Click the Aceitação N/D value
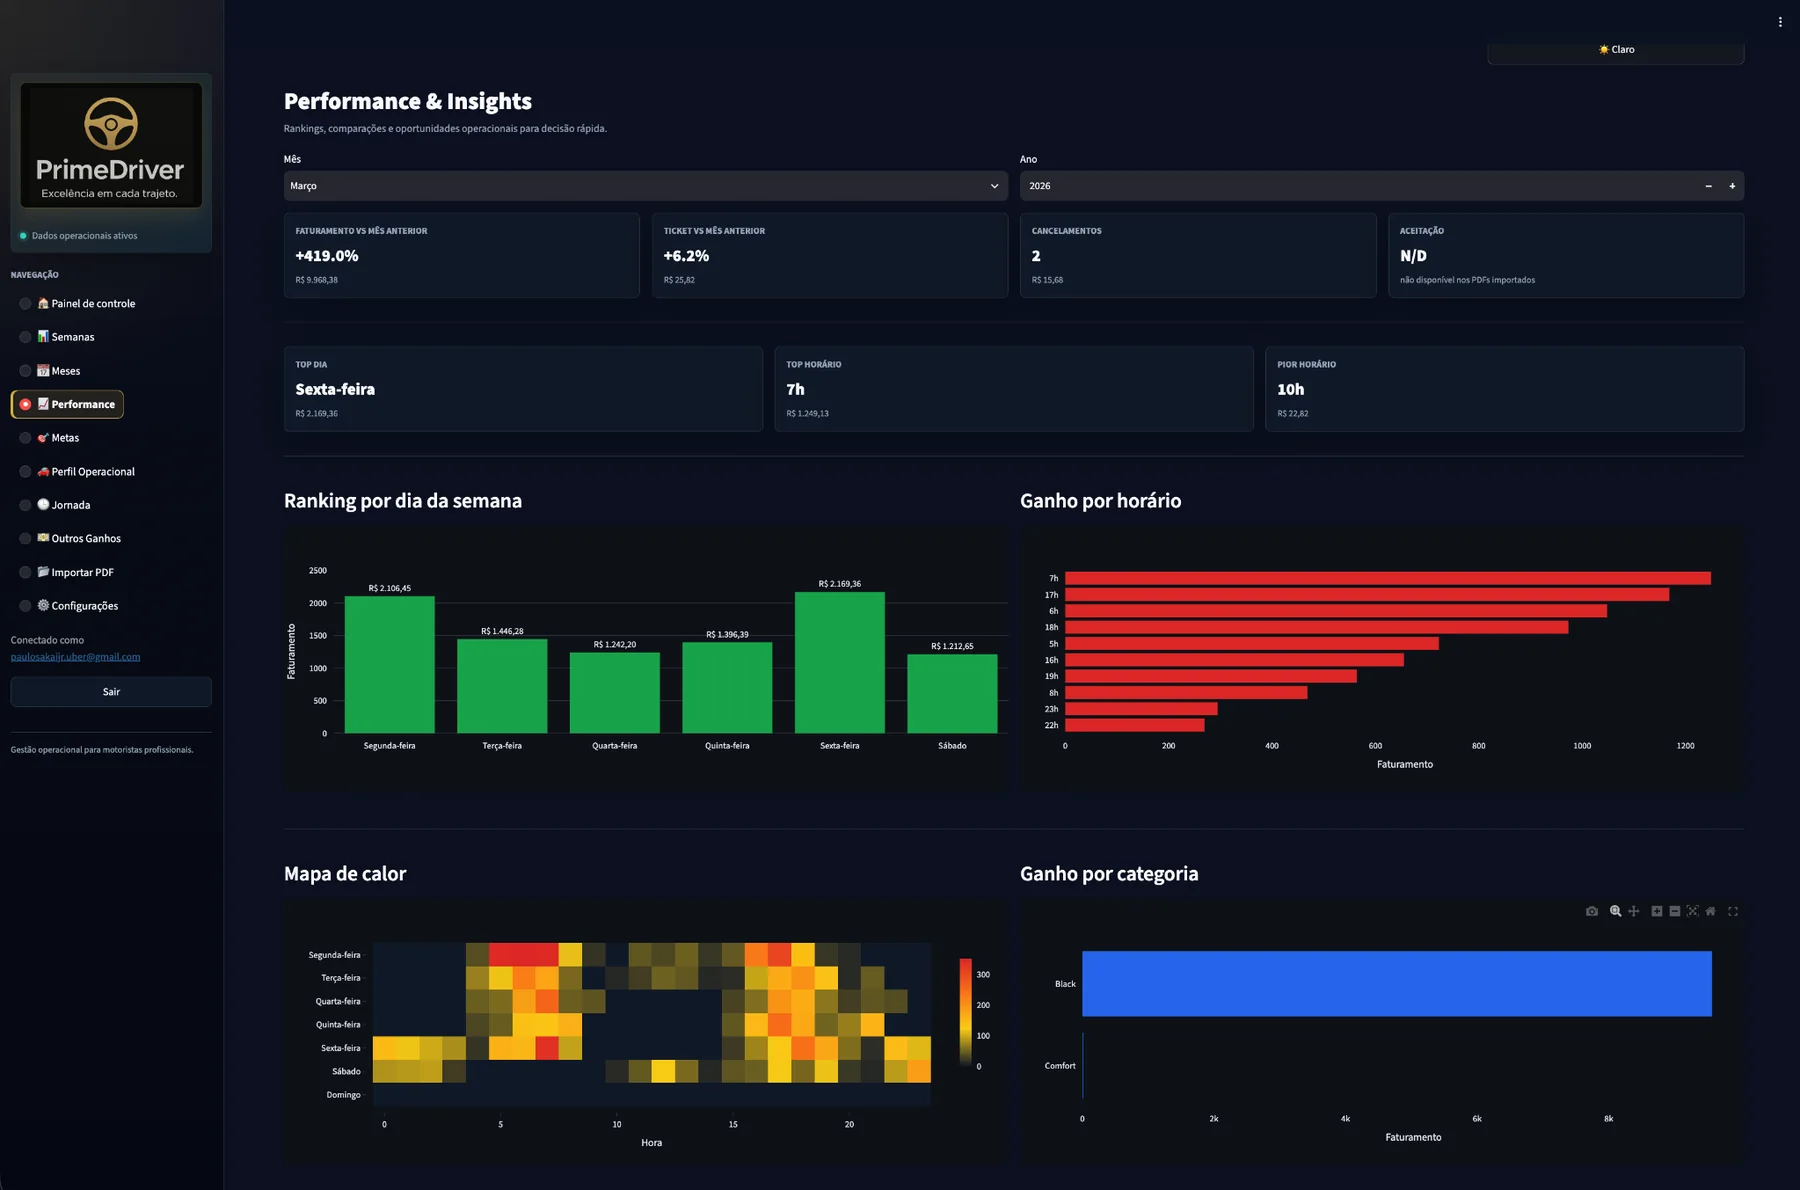1800x1190 pixels. coord(1413,256)
